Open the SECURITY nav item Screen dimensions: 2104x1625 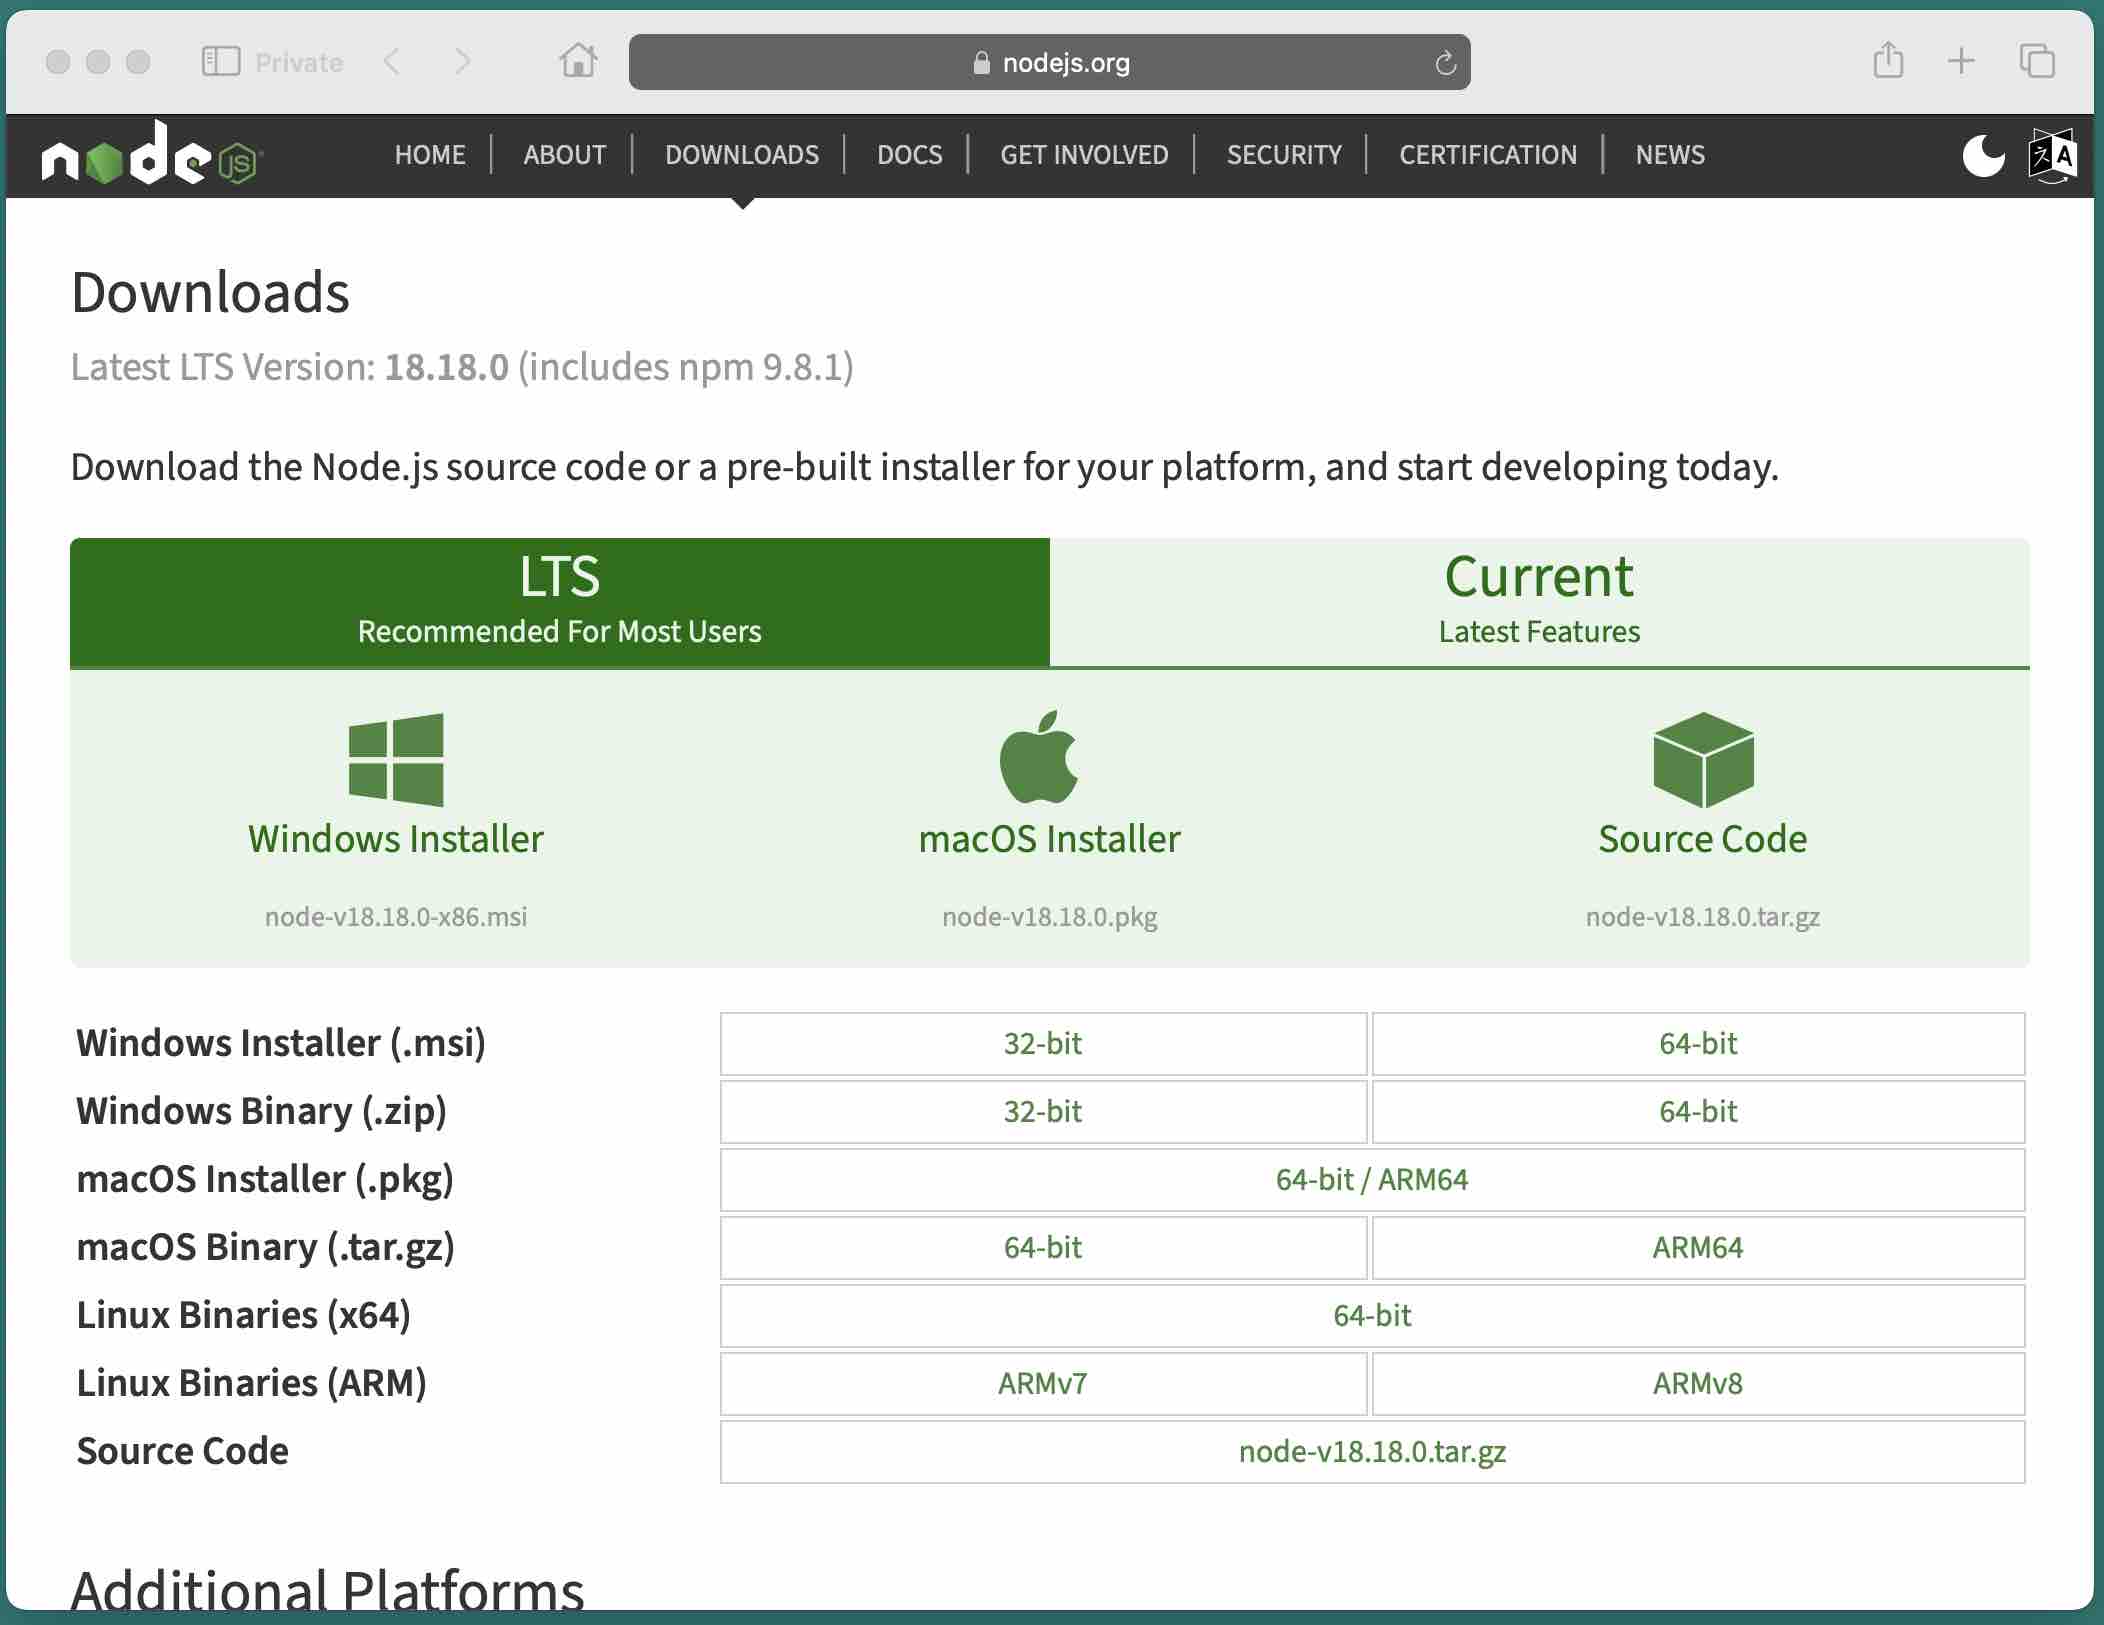(1284, 155)
